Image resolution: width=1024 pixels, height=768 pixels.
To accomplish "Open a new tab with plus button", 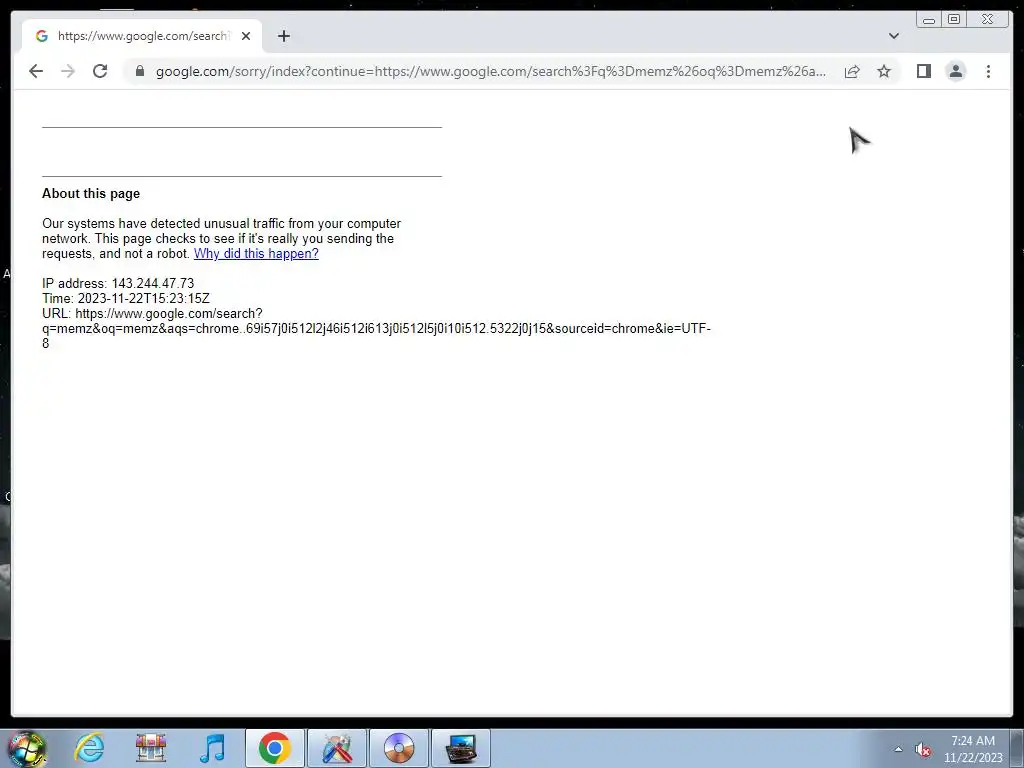I will point(283,36).
